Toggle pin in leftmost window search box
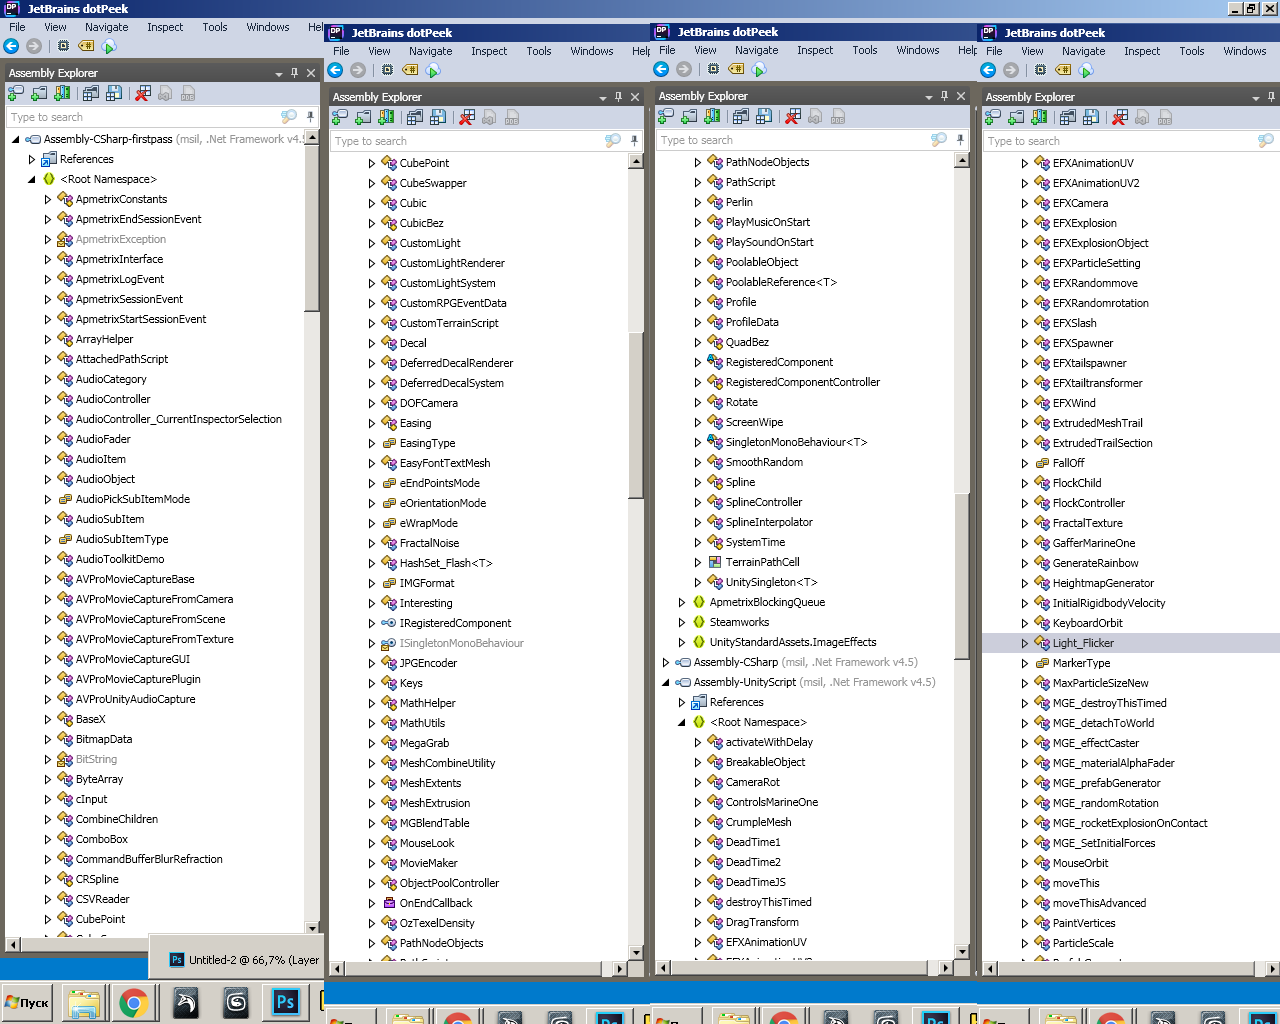 pos(310,117)
